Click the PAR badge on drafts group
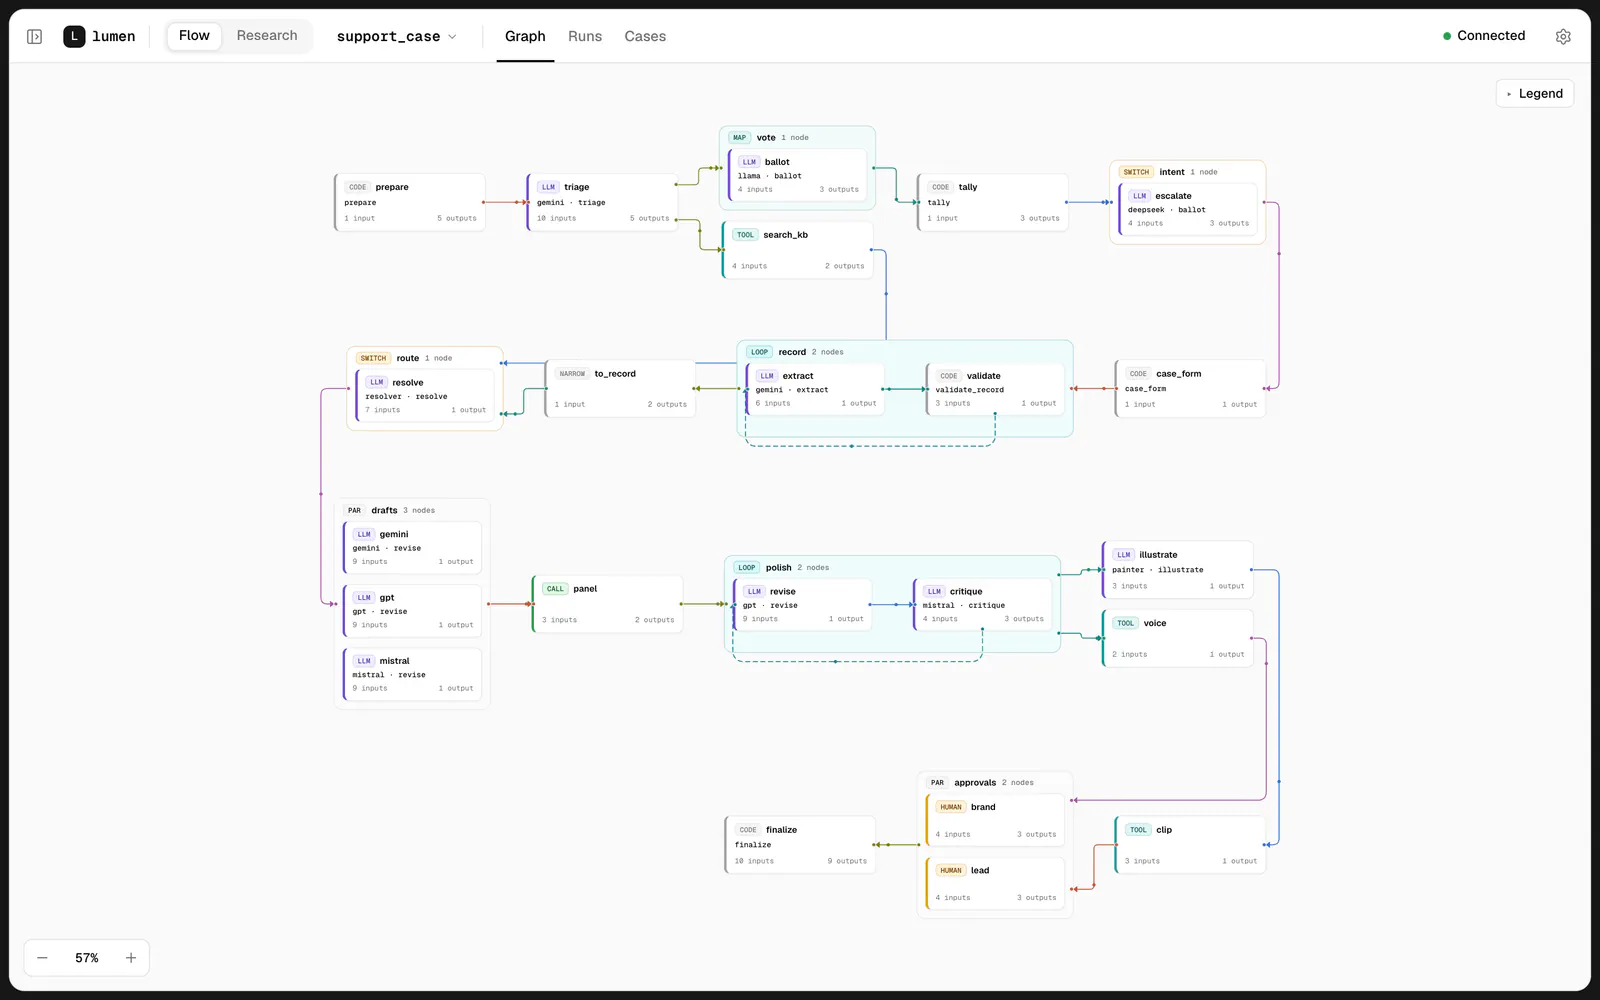The height and width of the screenshot is (1000, 1600). (354, 510)
